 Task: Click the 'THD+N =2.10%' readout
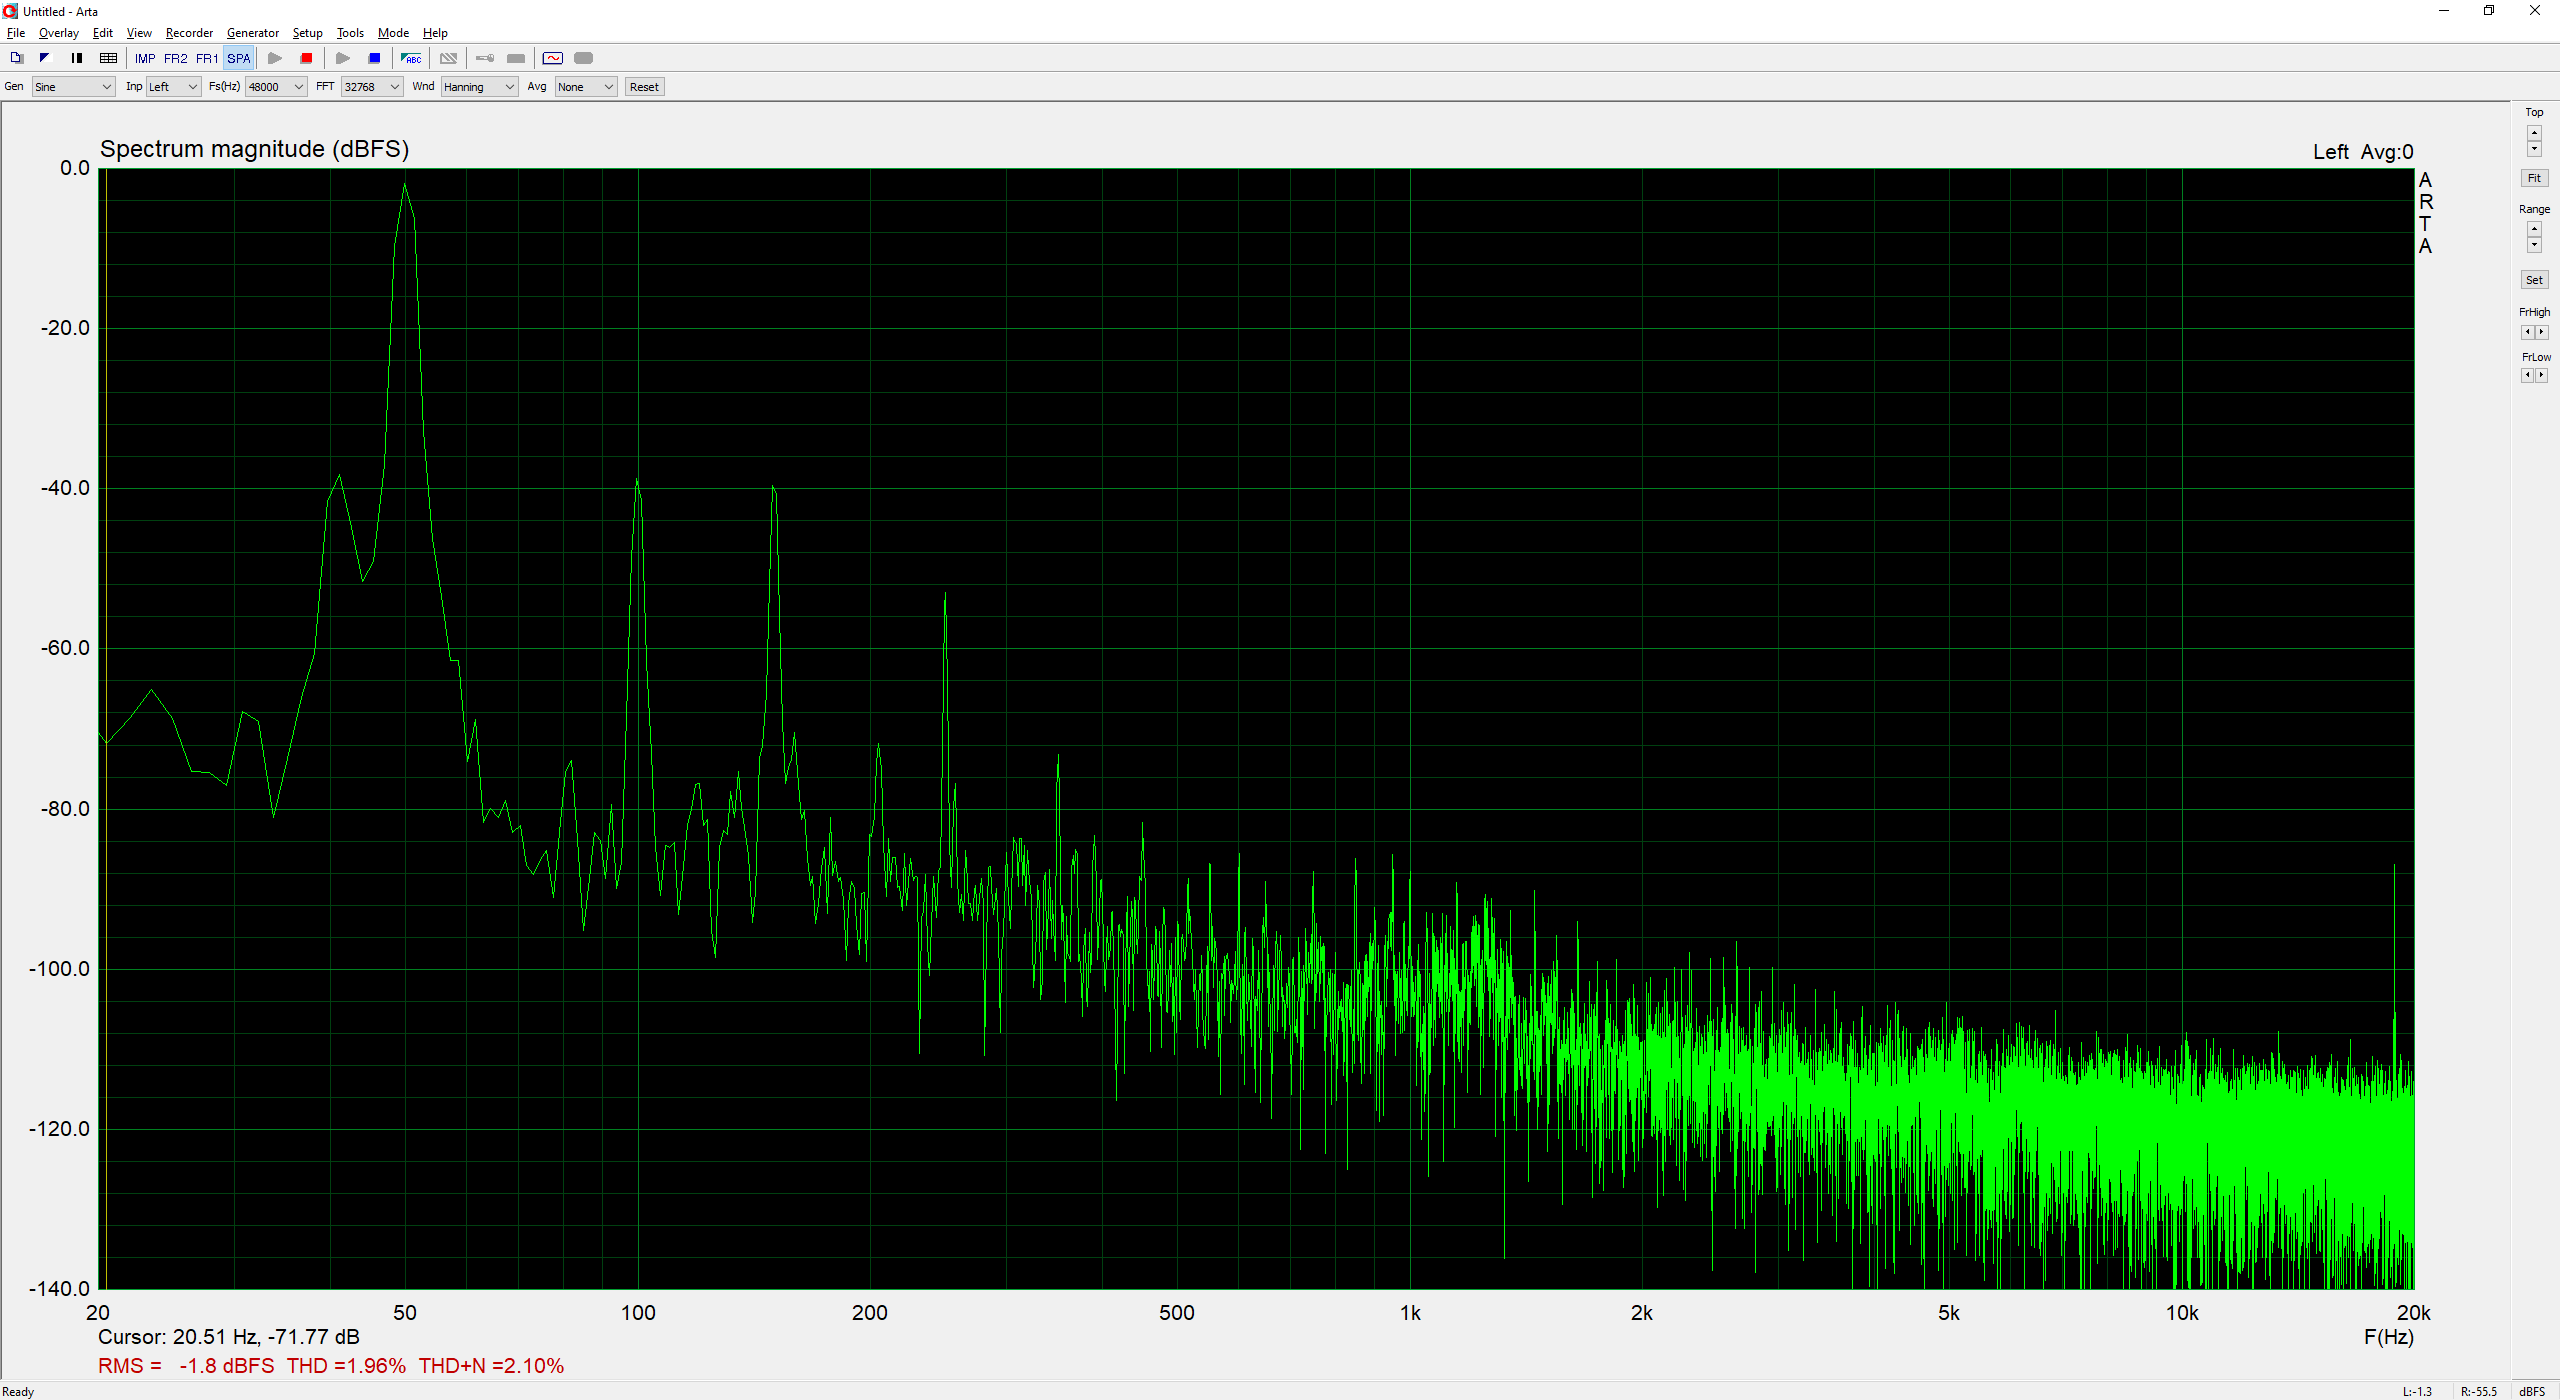491,1366
